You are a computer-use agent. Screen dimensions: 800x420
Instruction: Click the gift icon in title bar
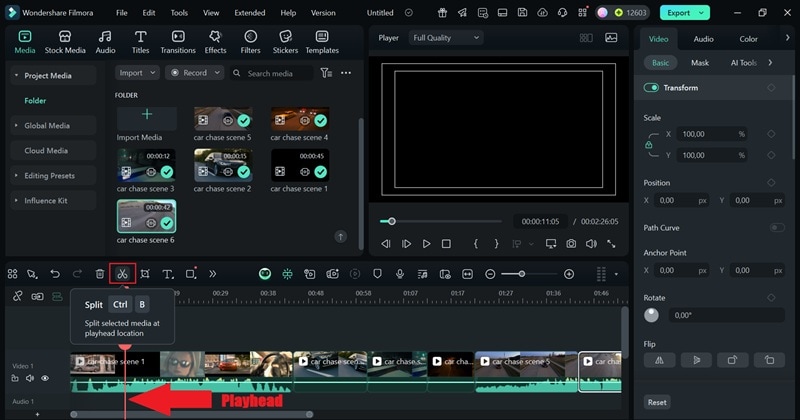(x=442, y=13)
